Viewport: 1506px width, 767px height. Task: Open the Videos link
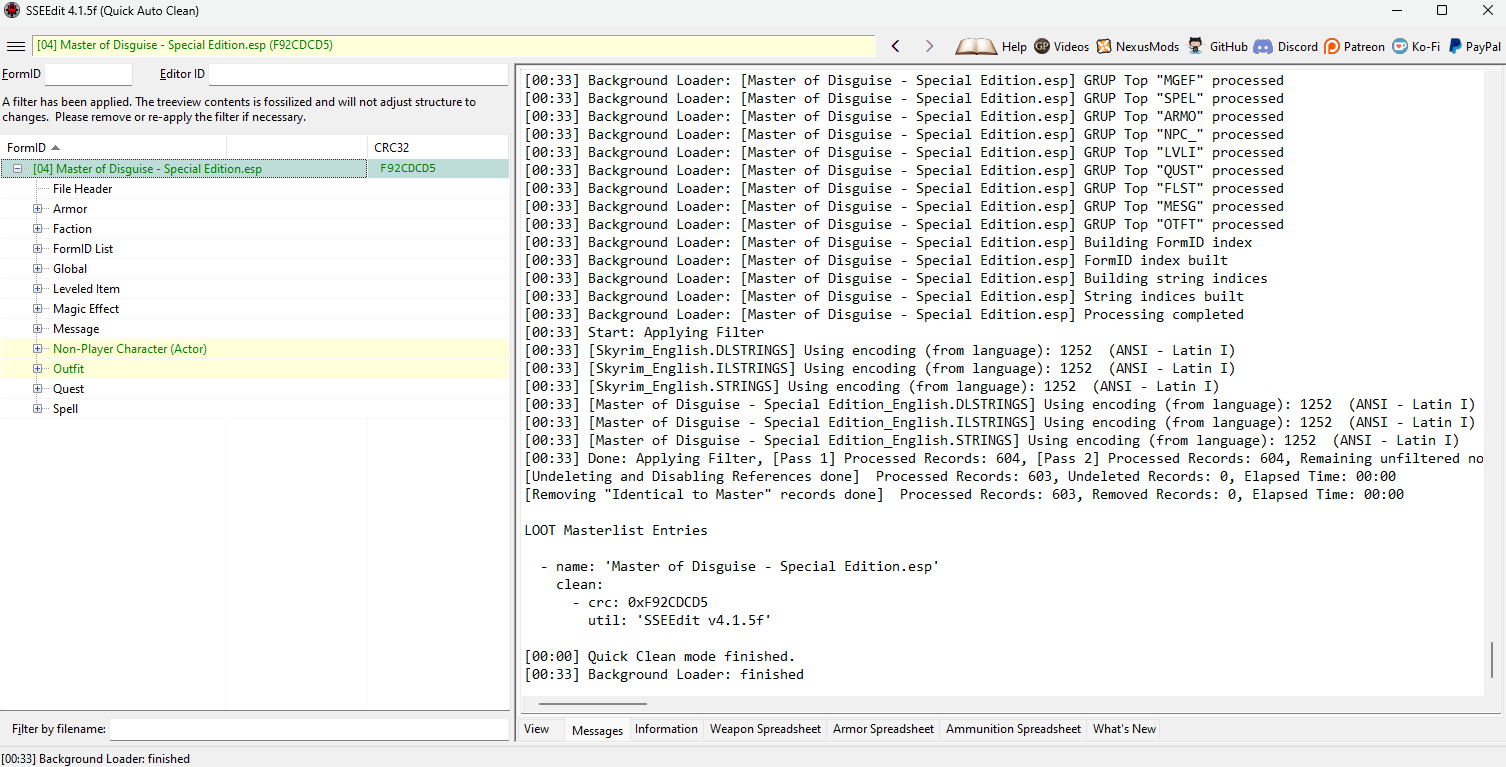(1061, 47)
